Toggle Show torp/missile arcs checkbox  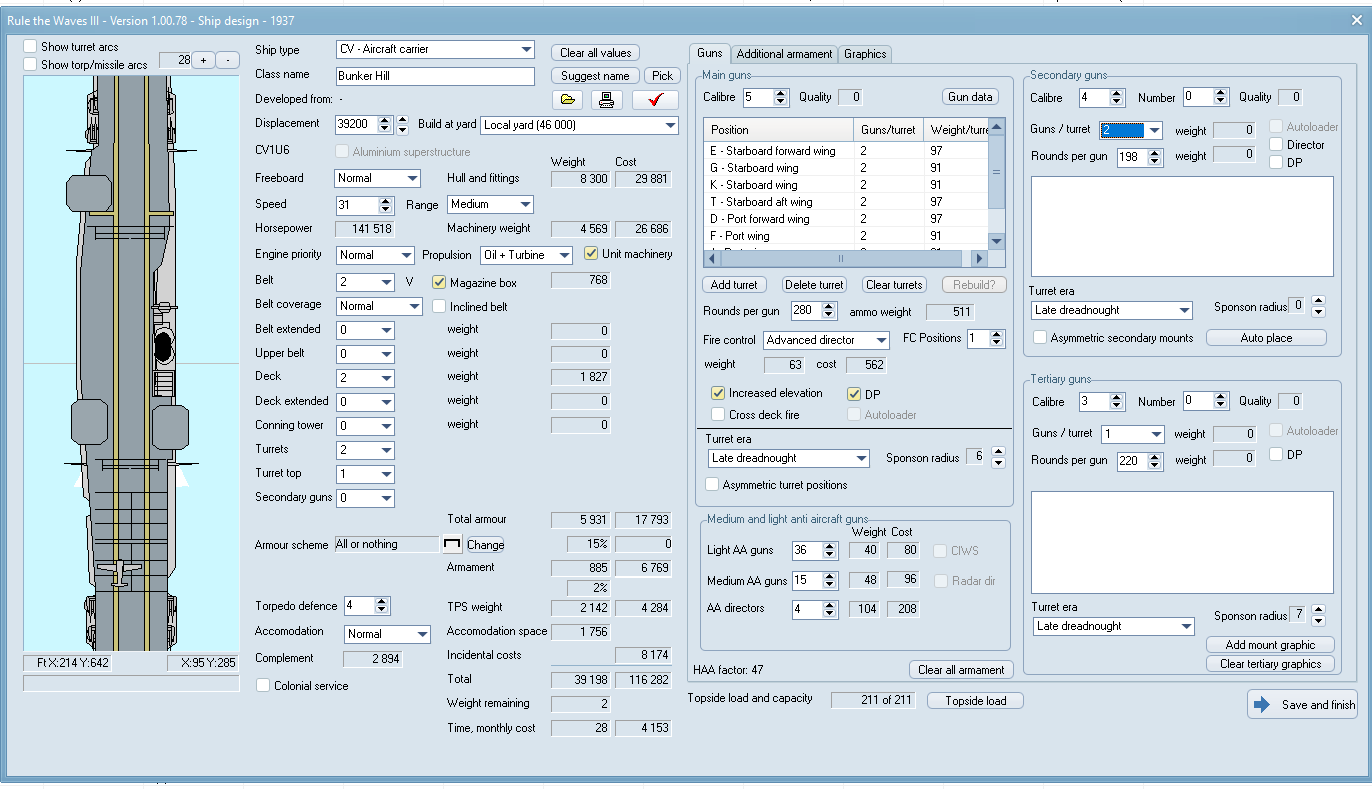point(31,65)
